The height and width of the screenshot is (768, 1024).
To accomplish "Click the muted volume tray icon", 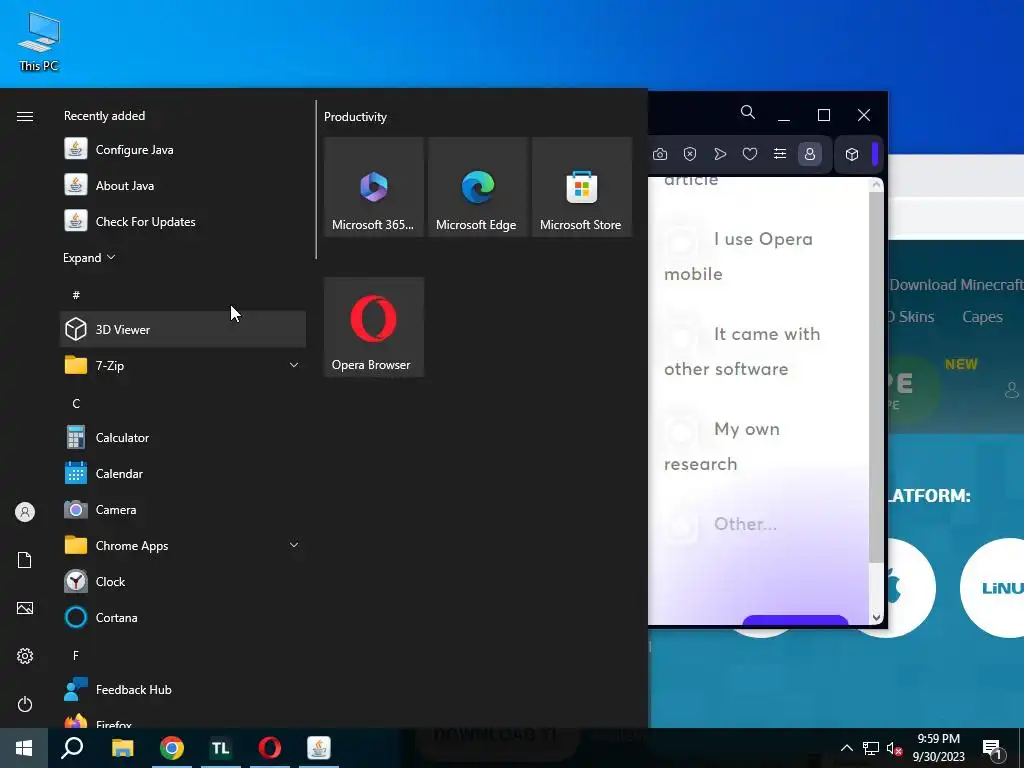I will click(894, 748).
